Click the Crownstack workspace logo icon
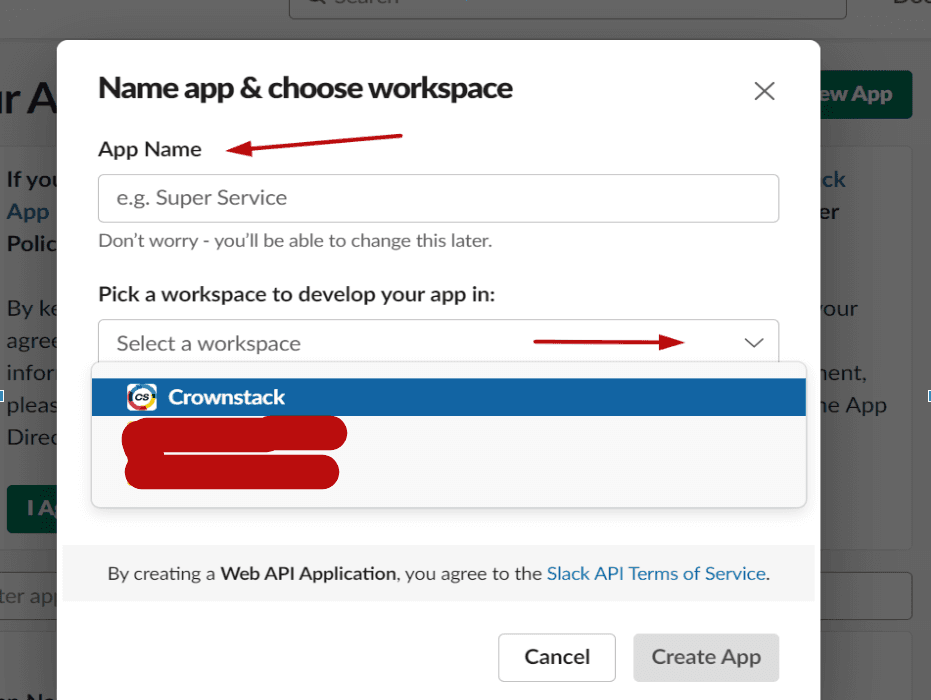This screenshot has height=700, width=931. tap(141, 397)
